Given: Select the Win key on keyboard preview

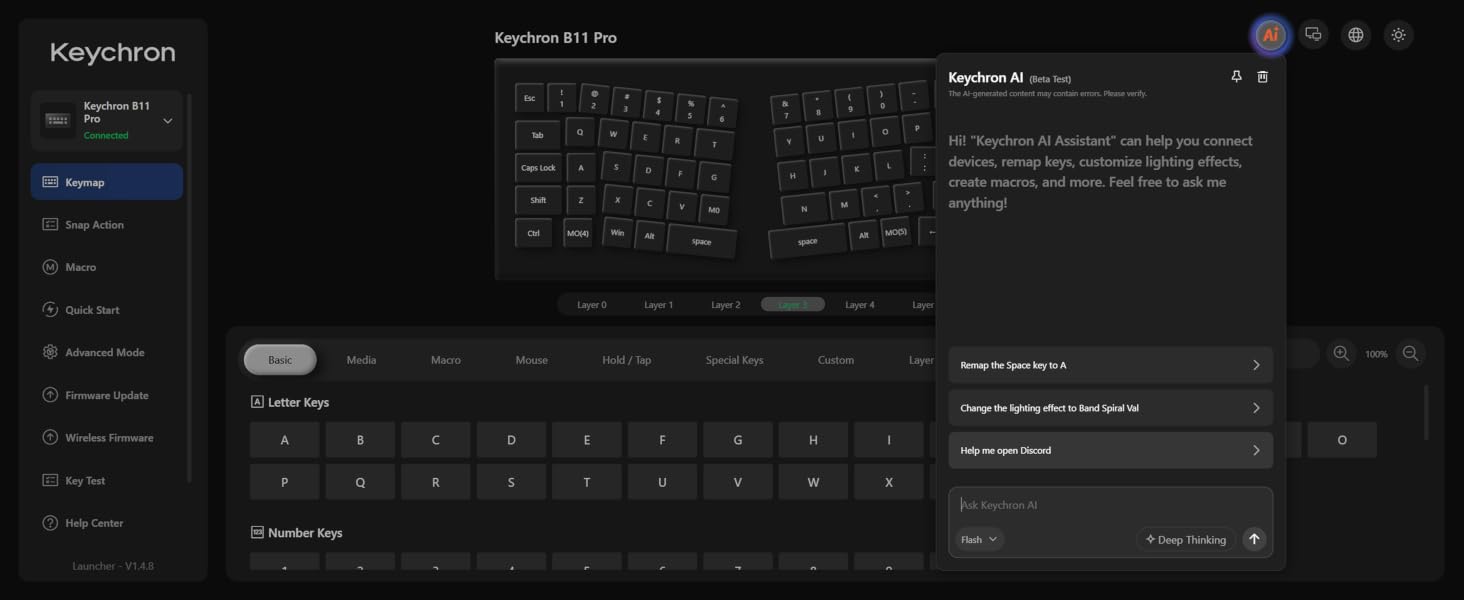Looking at the screenshot, I should point(617,233).
